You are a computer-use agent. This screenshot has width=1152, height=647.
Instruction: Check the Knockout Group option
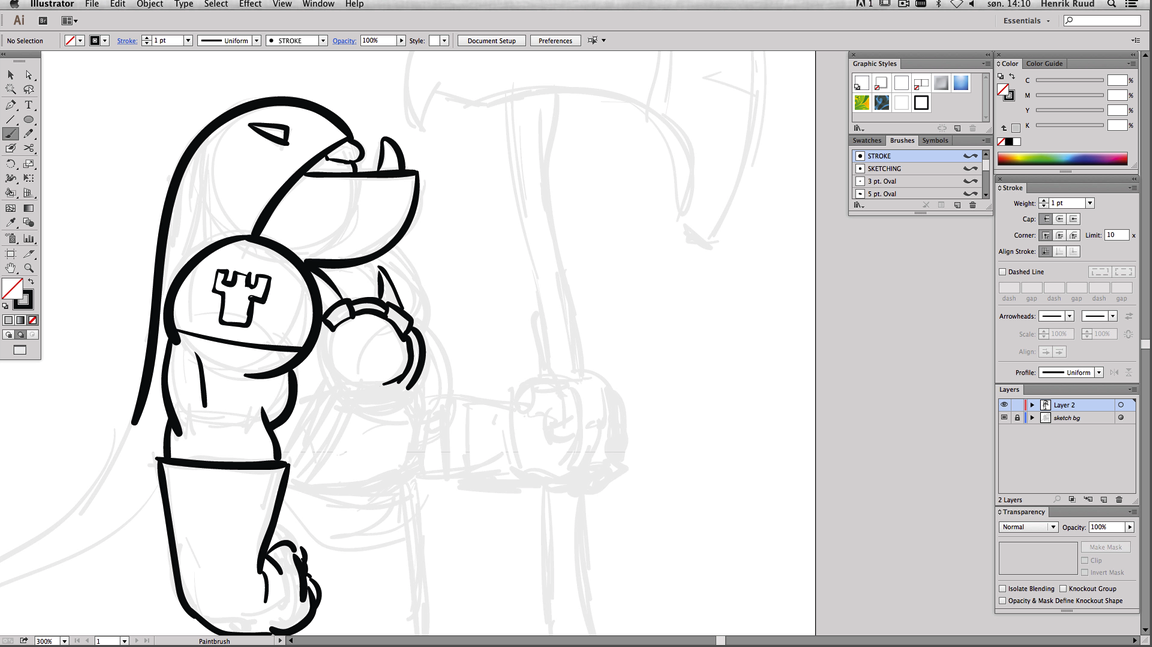[1063, 588]
